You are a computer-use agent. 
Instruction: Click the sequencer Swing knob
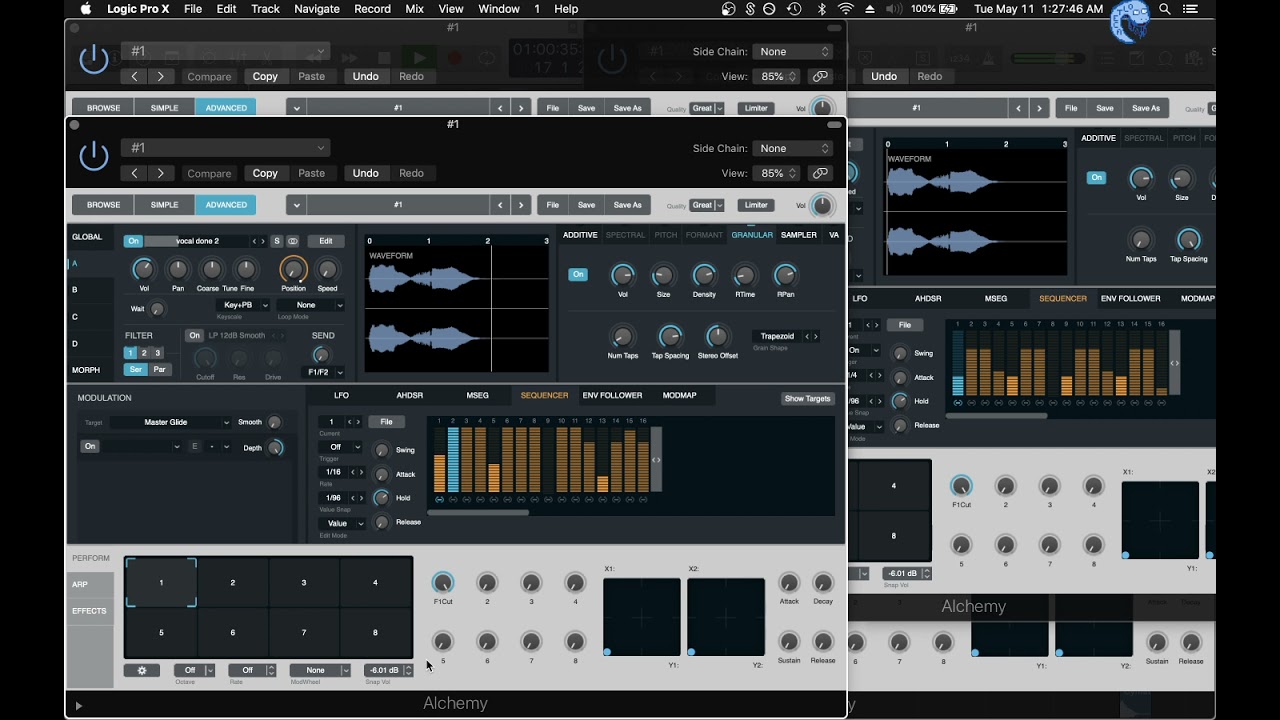tap(381, 450)
